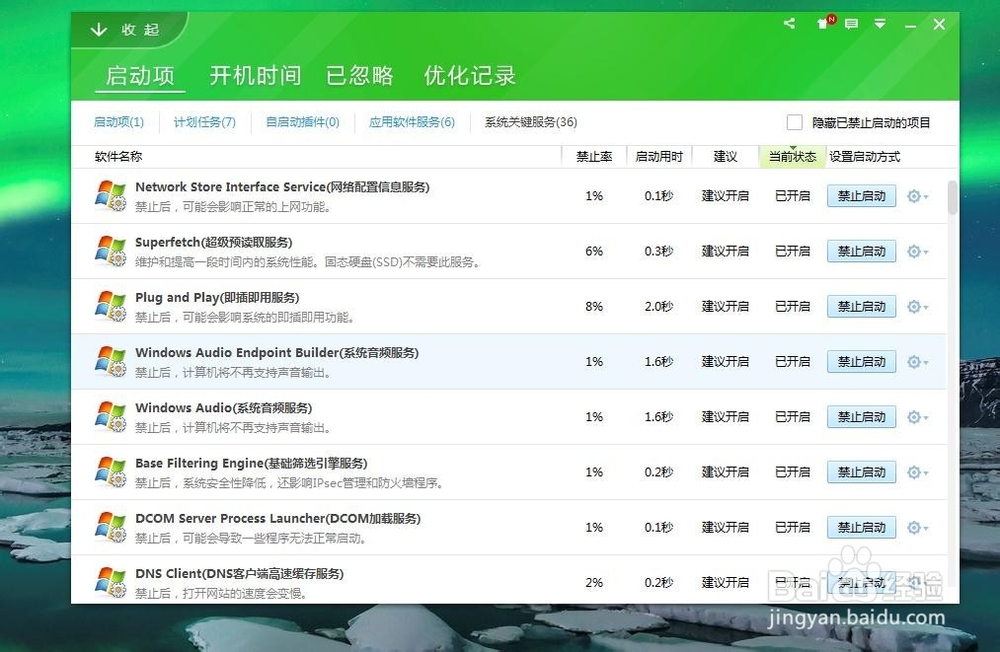This screenshot has height=652, width=1000.
Task: Click the share icon in title bar
Action: [790, 24]
